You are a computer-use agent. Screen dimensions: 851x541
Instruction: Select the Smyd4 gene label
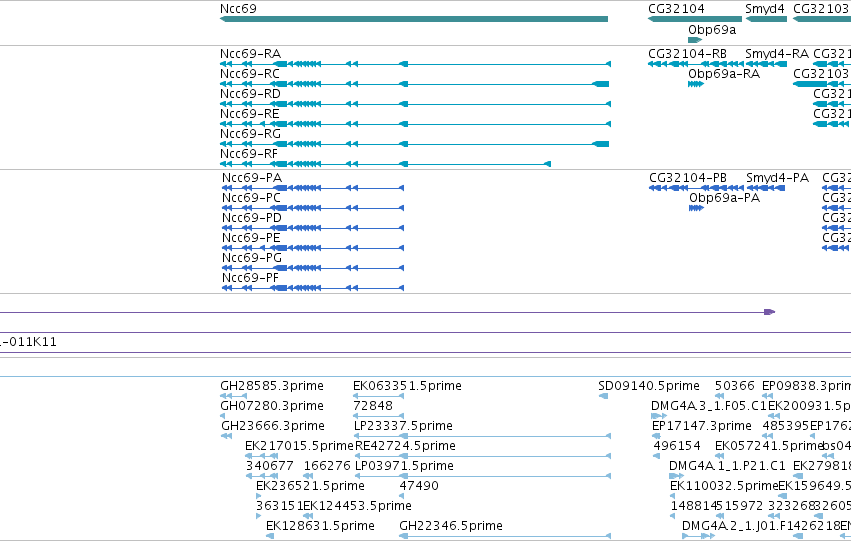tap(765, 9)
